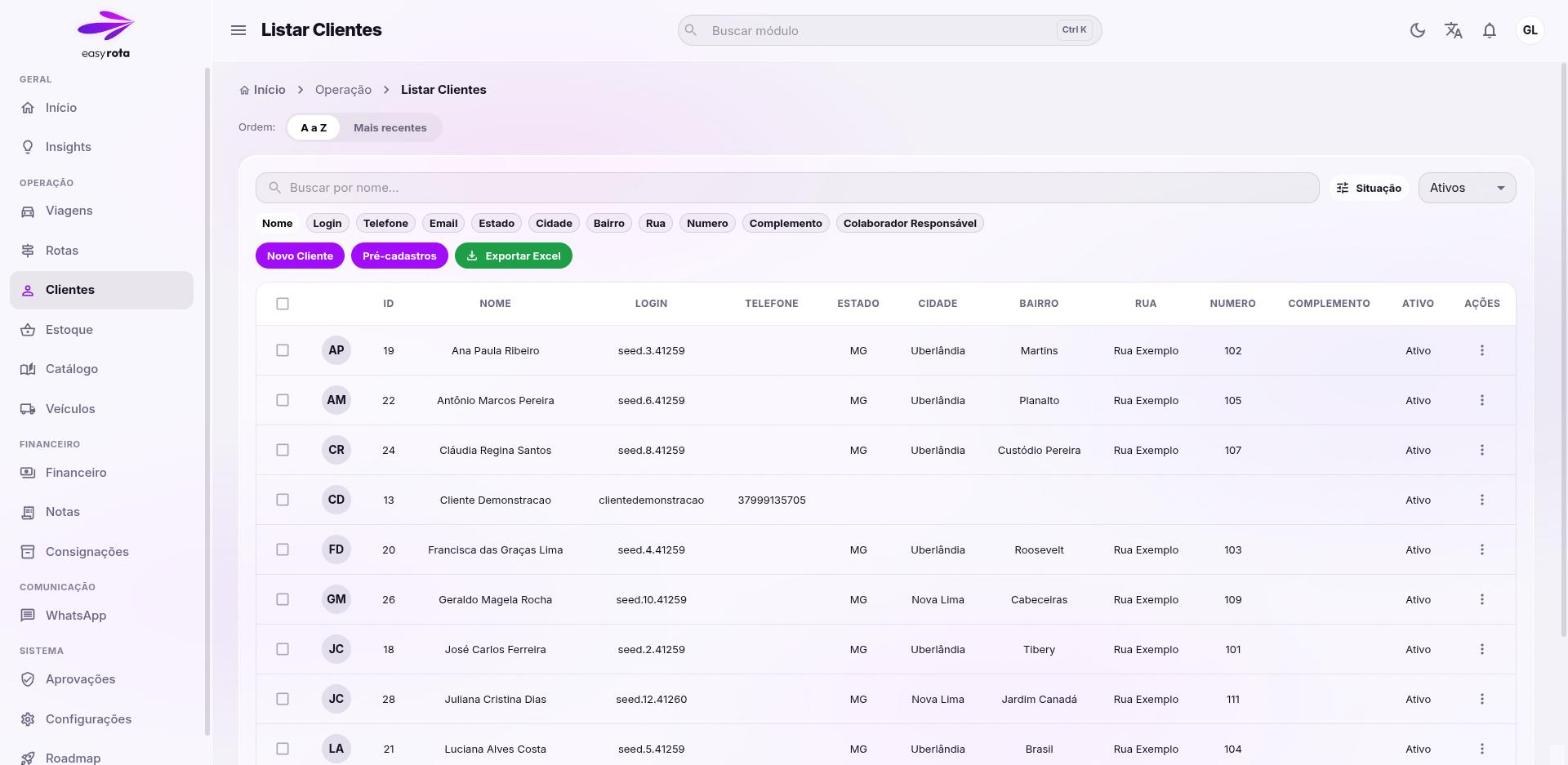
Task: Go to Início breadcrumb link
Action: pyautogui.click(x=262, y=90)
